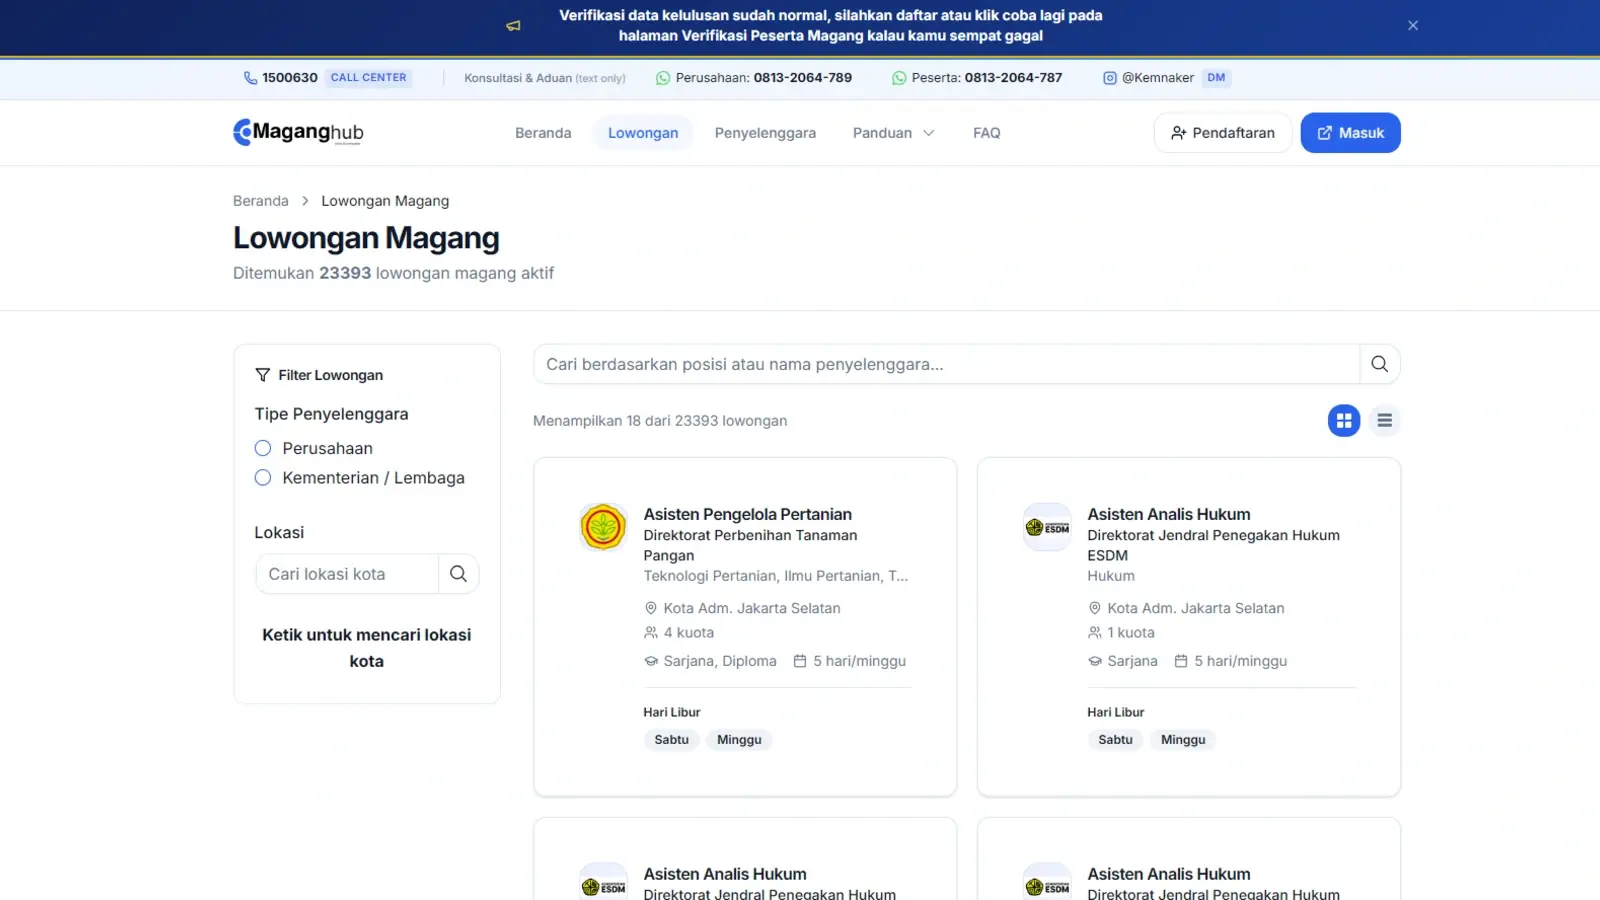Viewport: 1600px width, 900px height.
Task: Click the Masuk login button
Action: pyautogui.click(x=1350, y=133)
